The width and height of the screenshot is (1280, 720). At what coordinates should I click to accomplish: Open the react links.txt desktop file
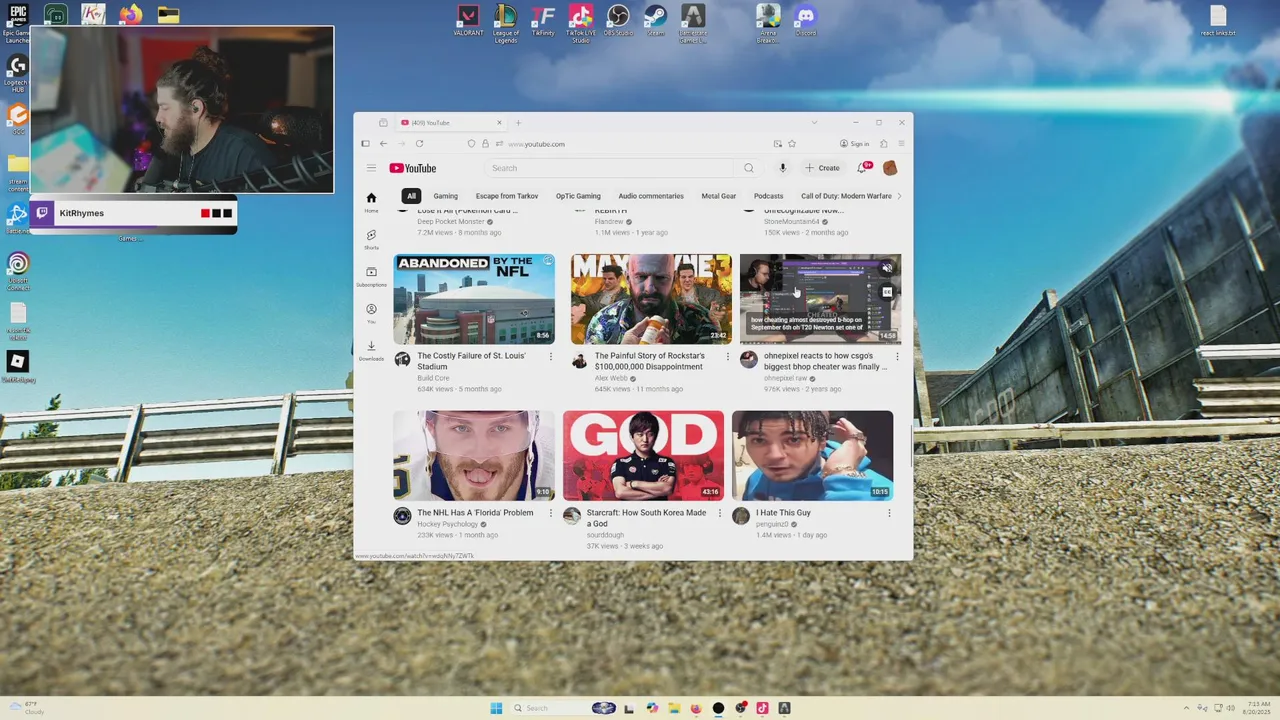1218,22
